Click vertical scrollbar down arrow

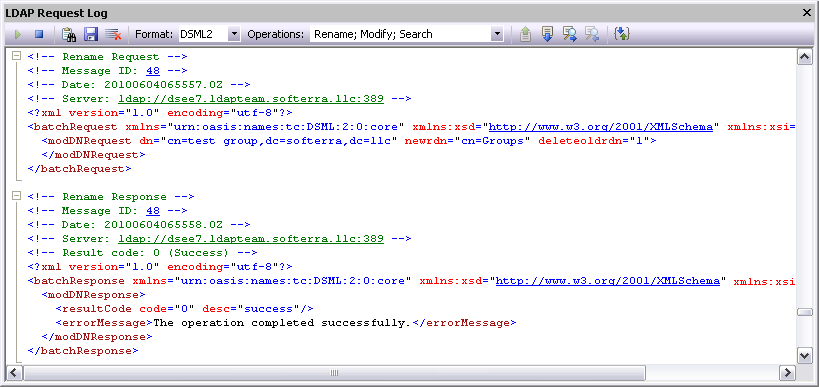tap(805, 356)
